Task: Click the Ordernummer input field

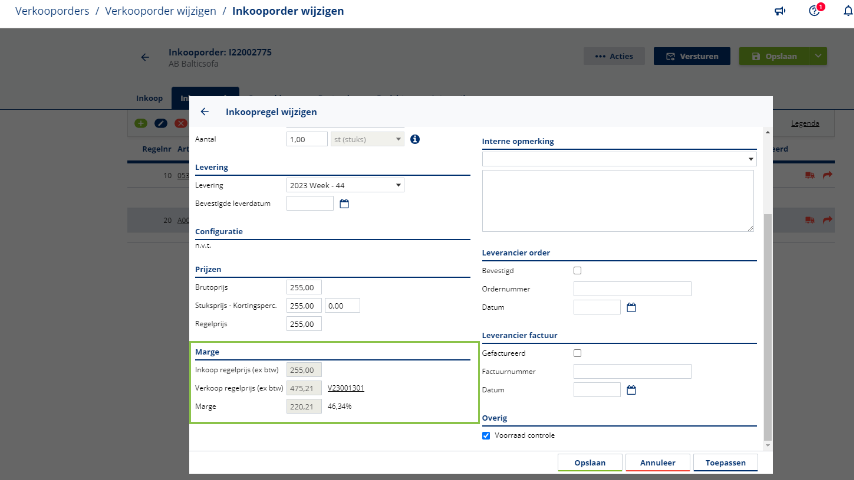Action: [632, 289]
